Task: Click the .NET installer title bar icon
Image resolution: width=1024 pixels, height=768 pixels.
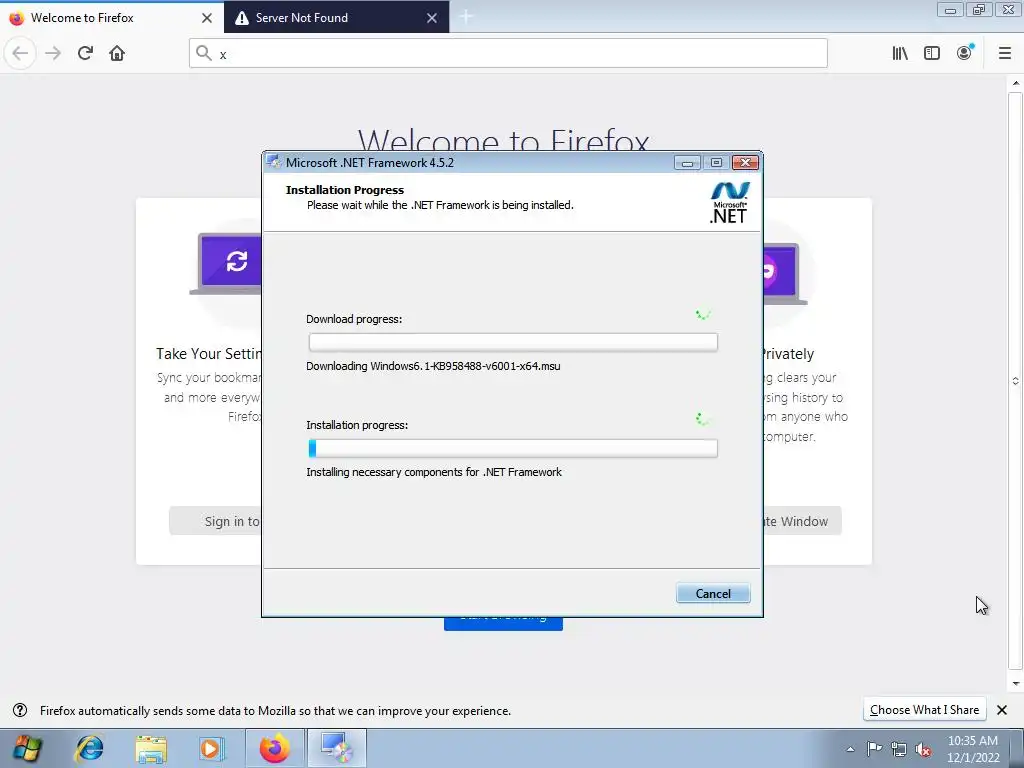Action: tap(274, 163)
